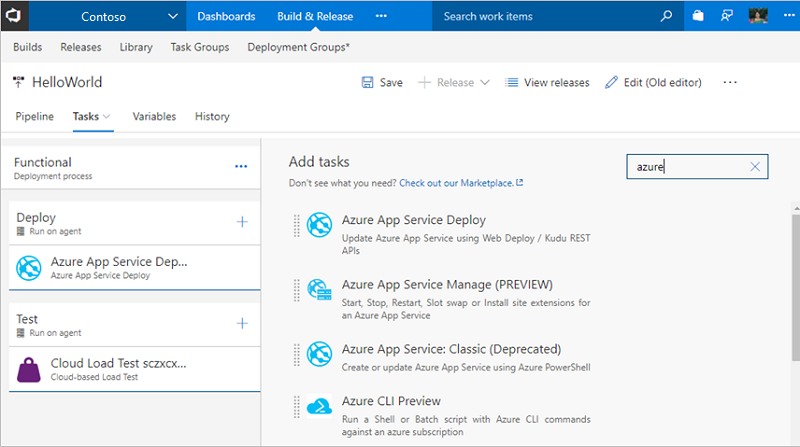Open the Build & Release hub
The height and width of the screenshot is (447, 800).
[x=315, y=16]
